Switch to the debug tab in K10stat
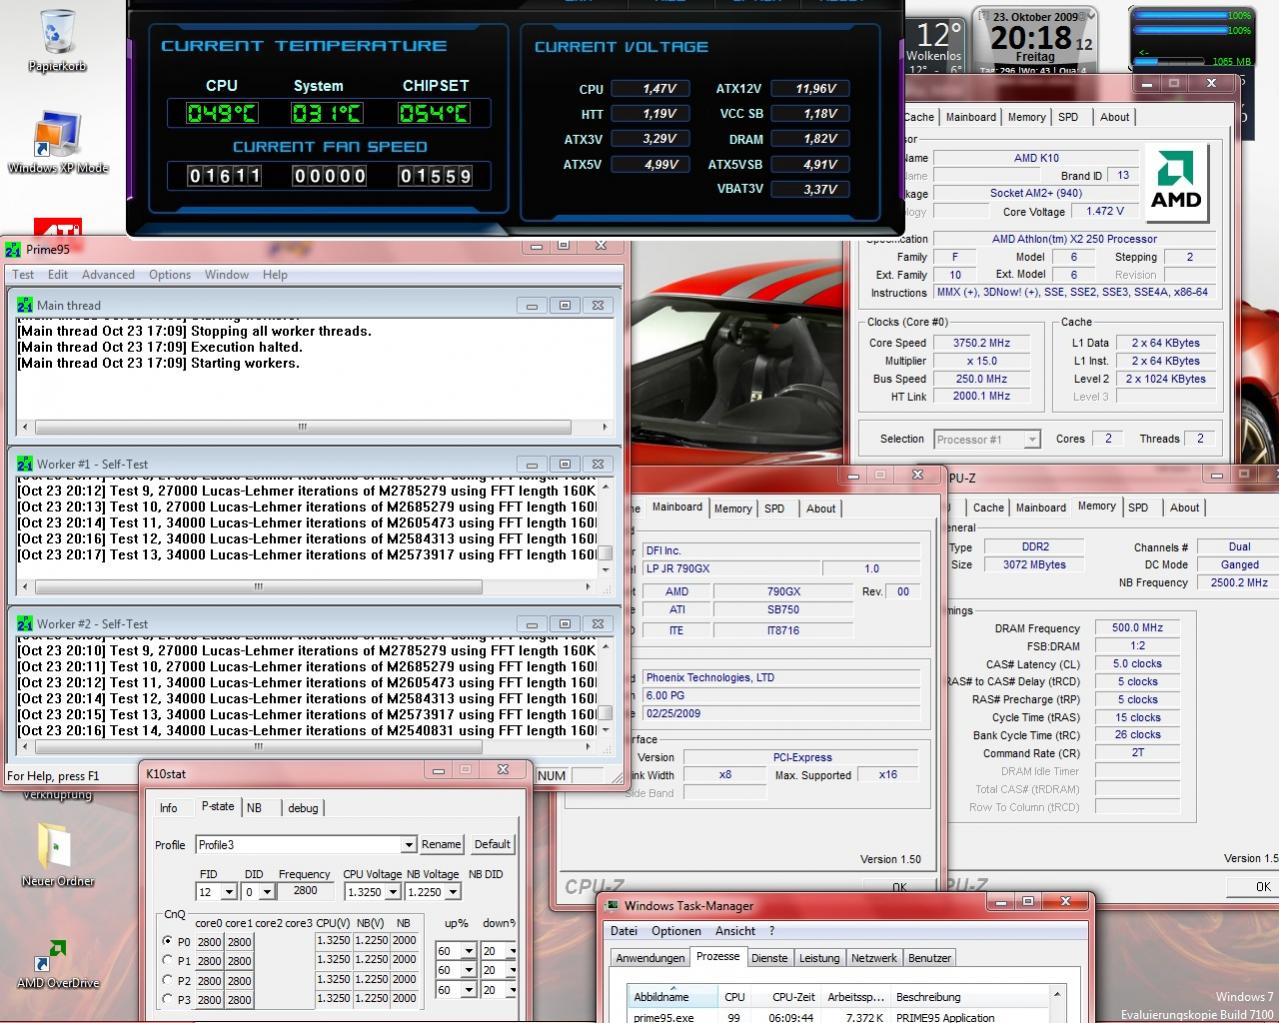The image size is (1279, 1023). click(x=303, y=808)
